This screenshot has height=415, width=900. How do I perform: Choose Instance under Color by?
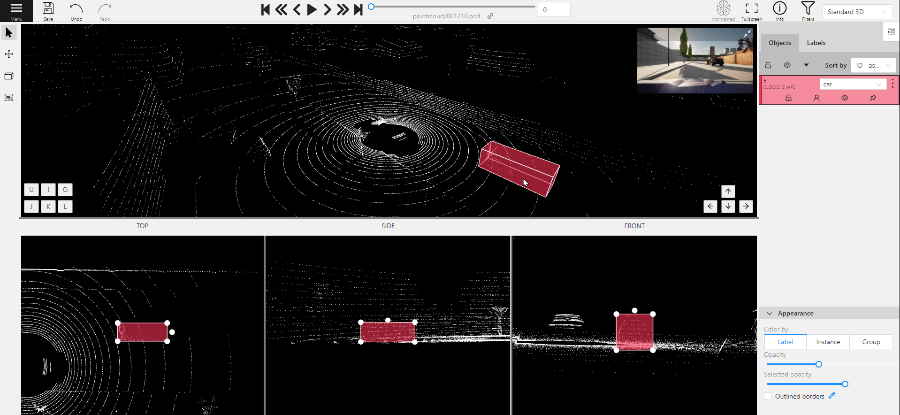[x=827, y=342]
